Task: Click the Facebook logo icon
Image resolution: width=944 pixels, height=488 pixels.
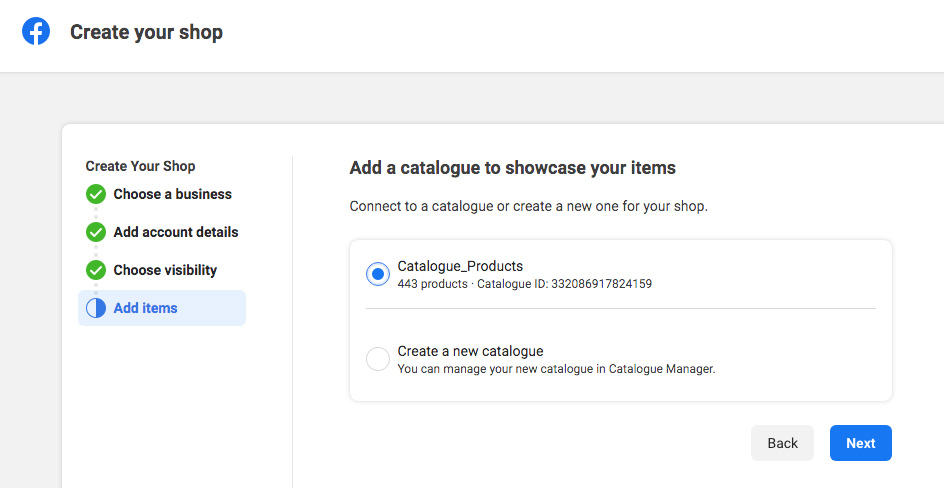Action: (x=36, y=31)
